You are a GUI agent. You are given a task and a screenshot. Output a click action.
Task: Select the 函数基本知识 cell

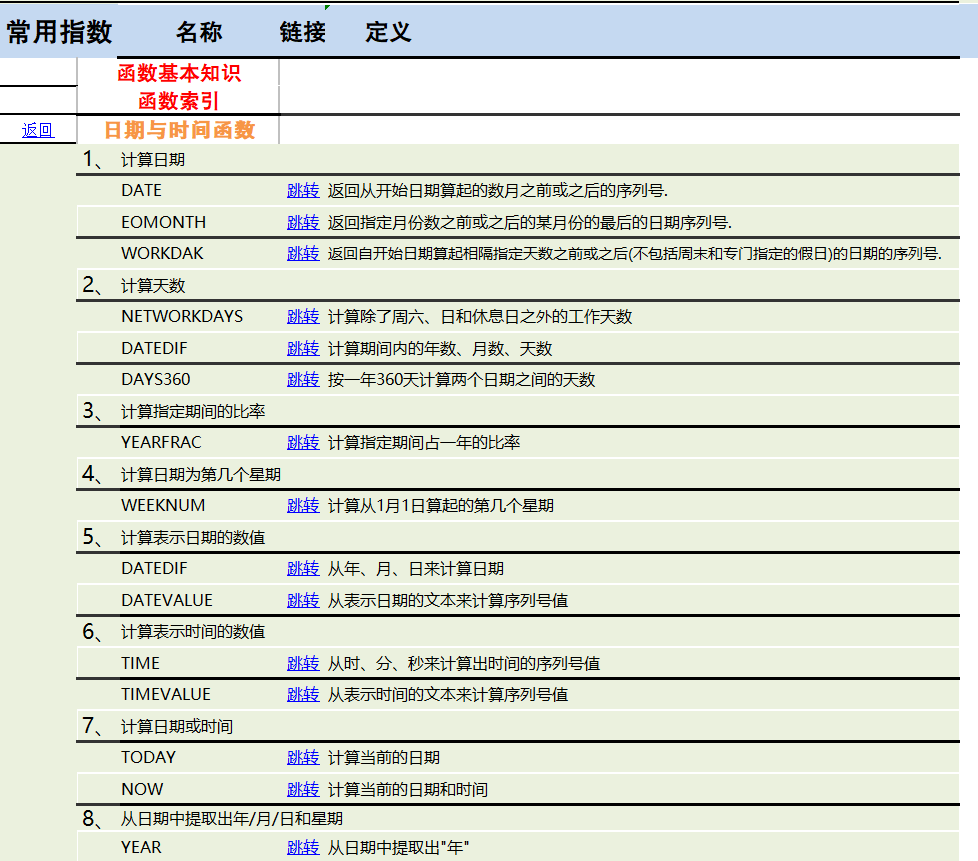(178, 73)
